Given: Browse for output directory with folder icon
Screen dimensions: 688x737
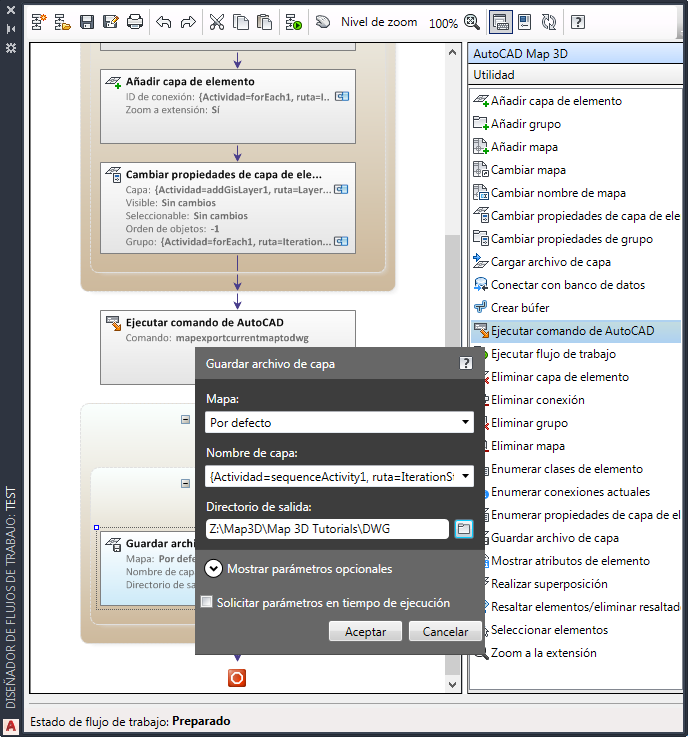Looking at the screenshot, I should coord(464,529).
